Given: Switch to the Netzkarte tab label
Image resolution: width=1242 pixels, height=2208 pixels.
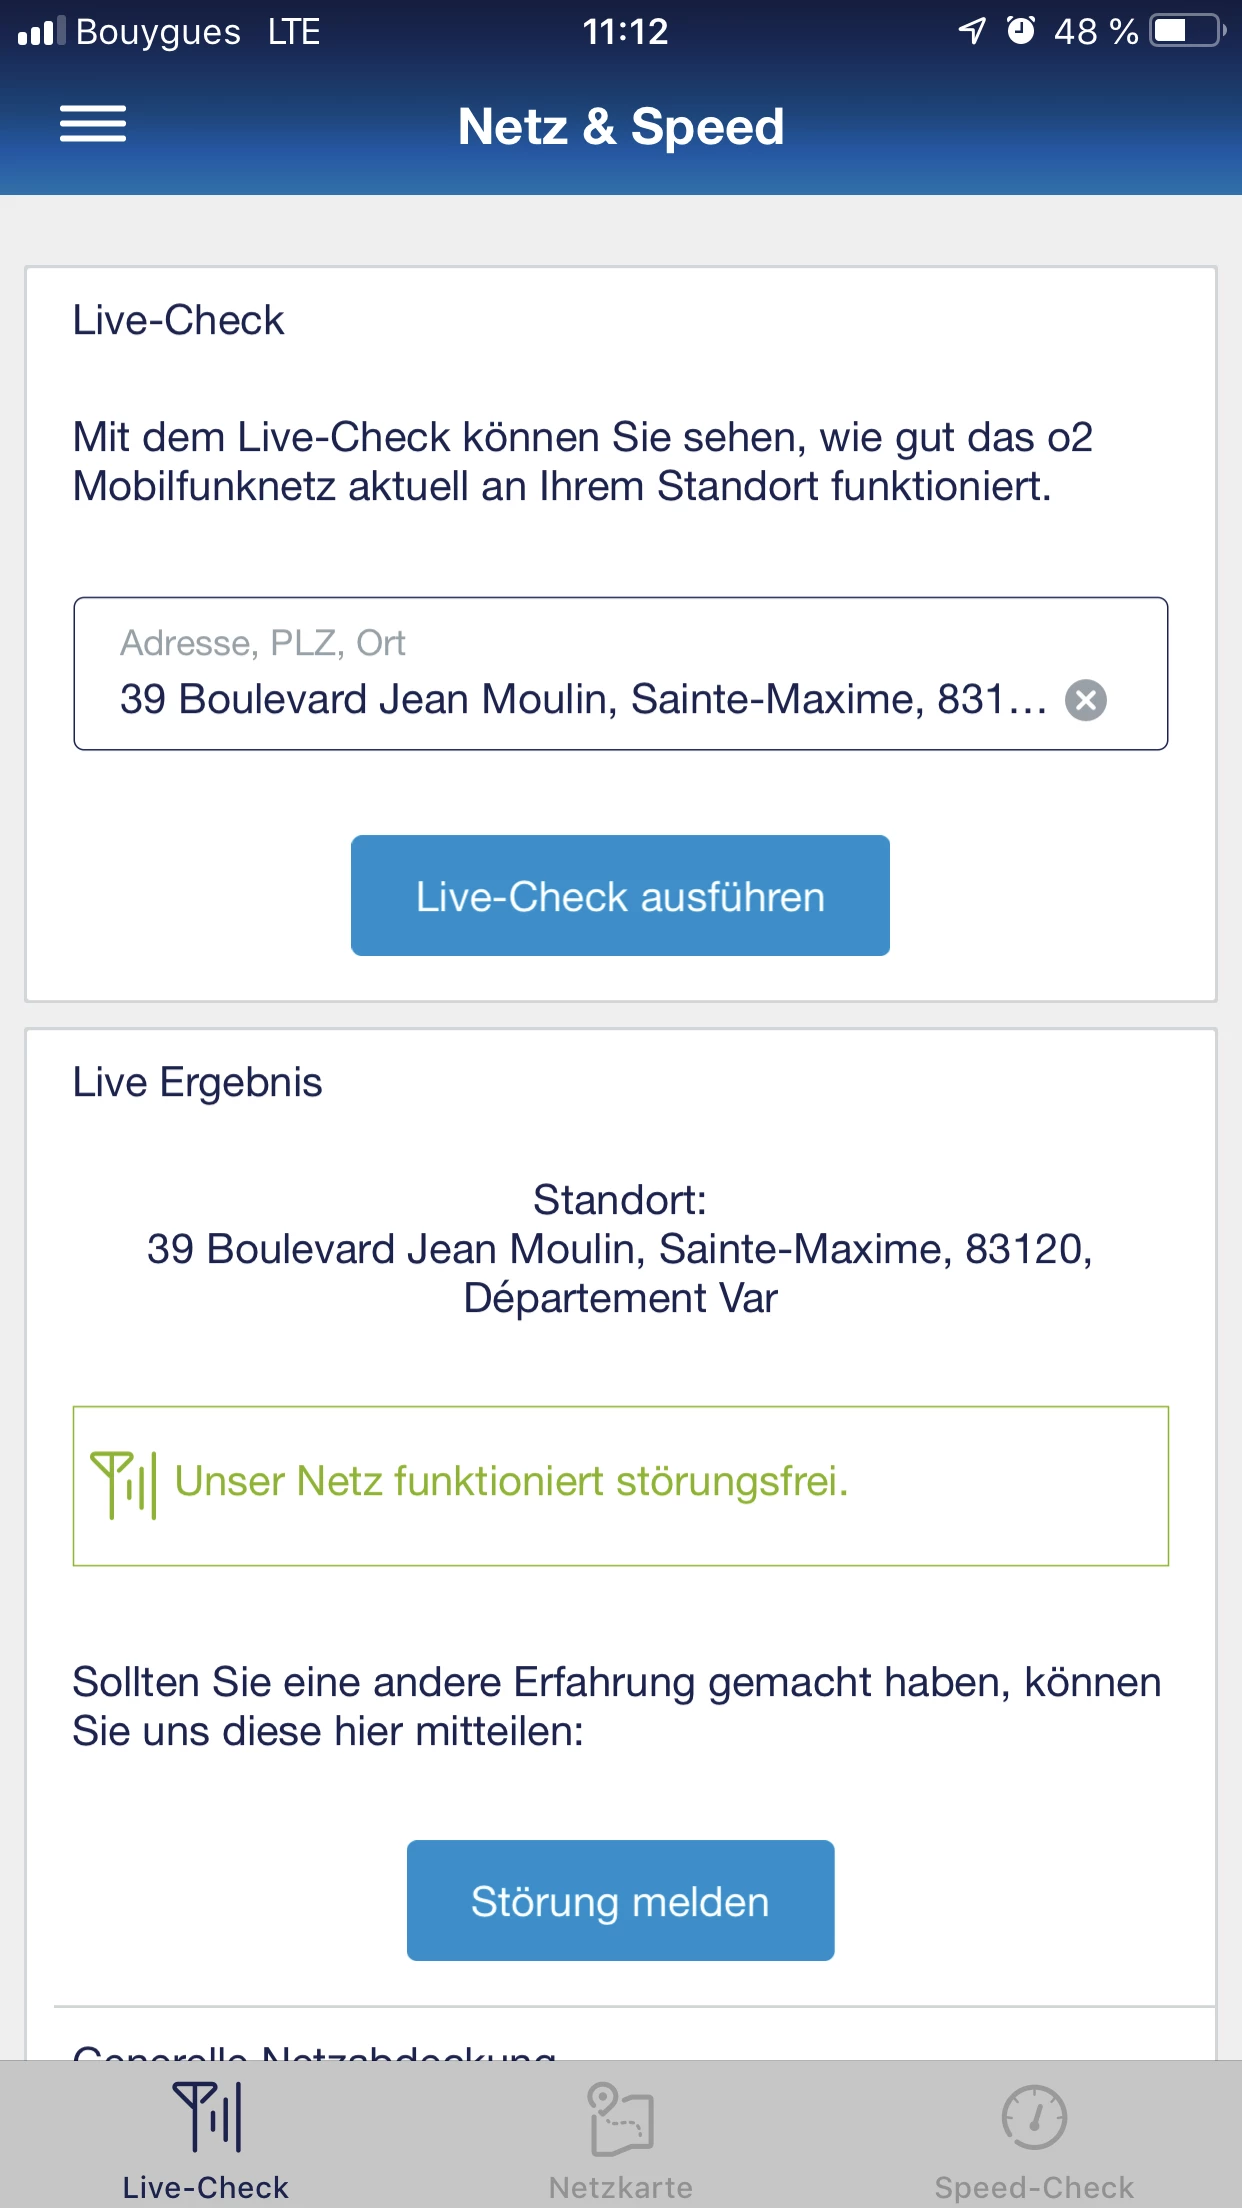Looking at the screenshot, I should (620, 2187).
